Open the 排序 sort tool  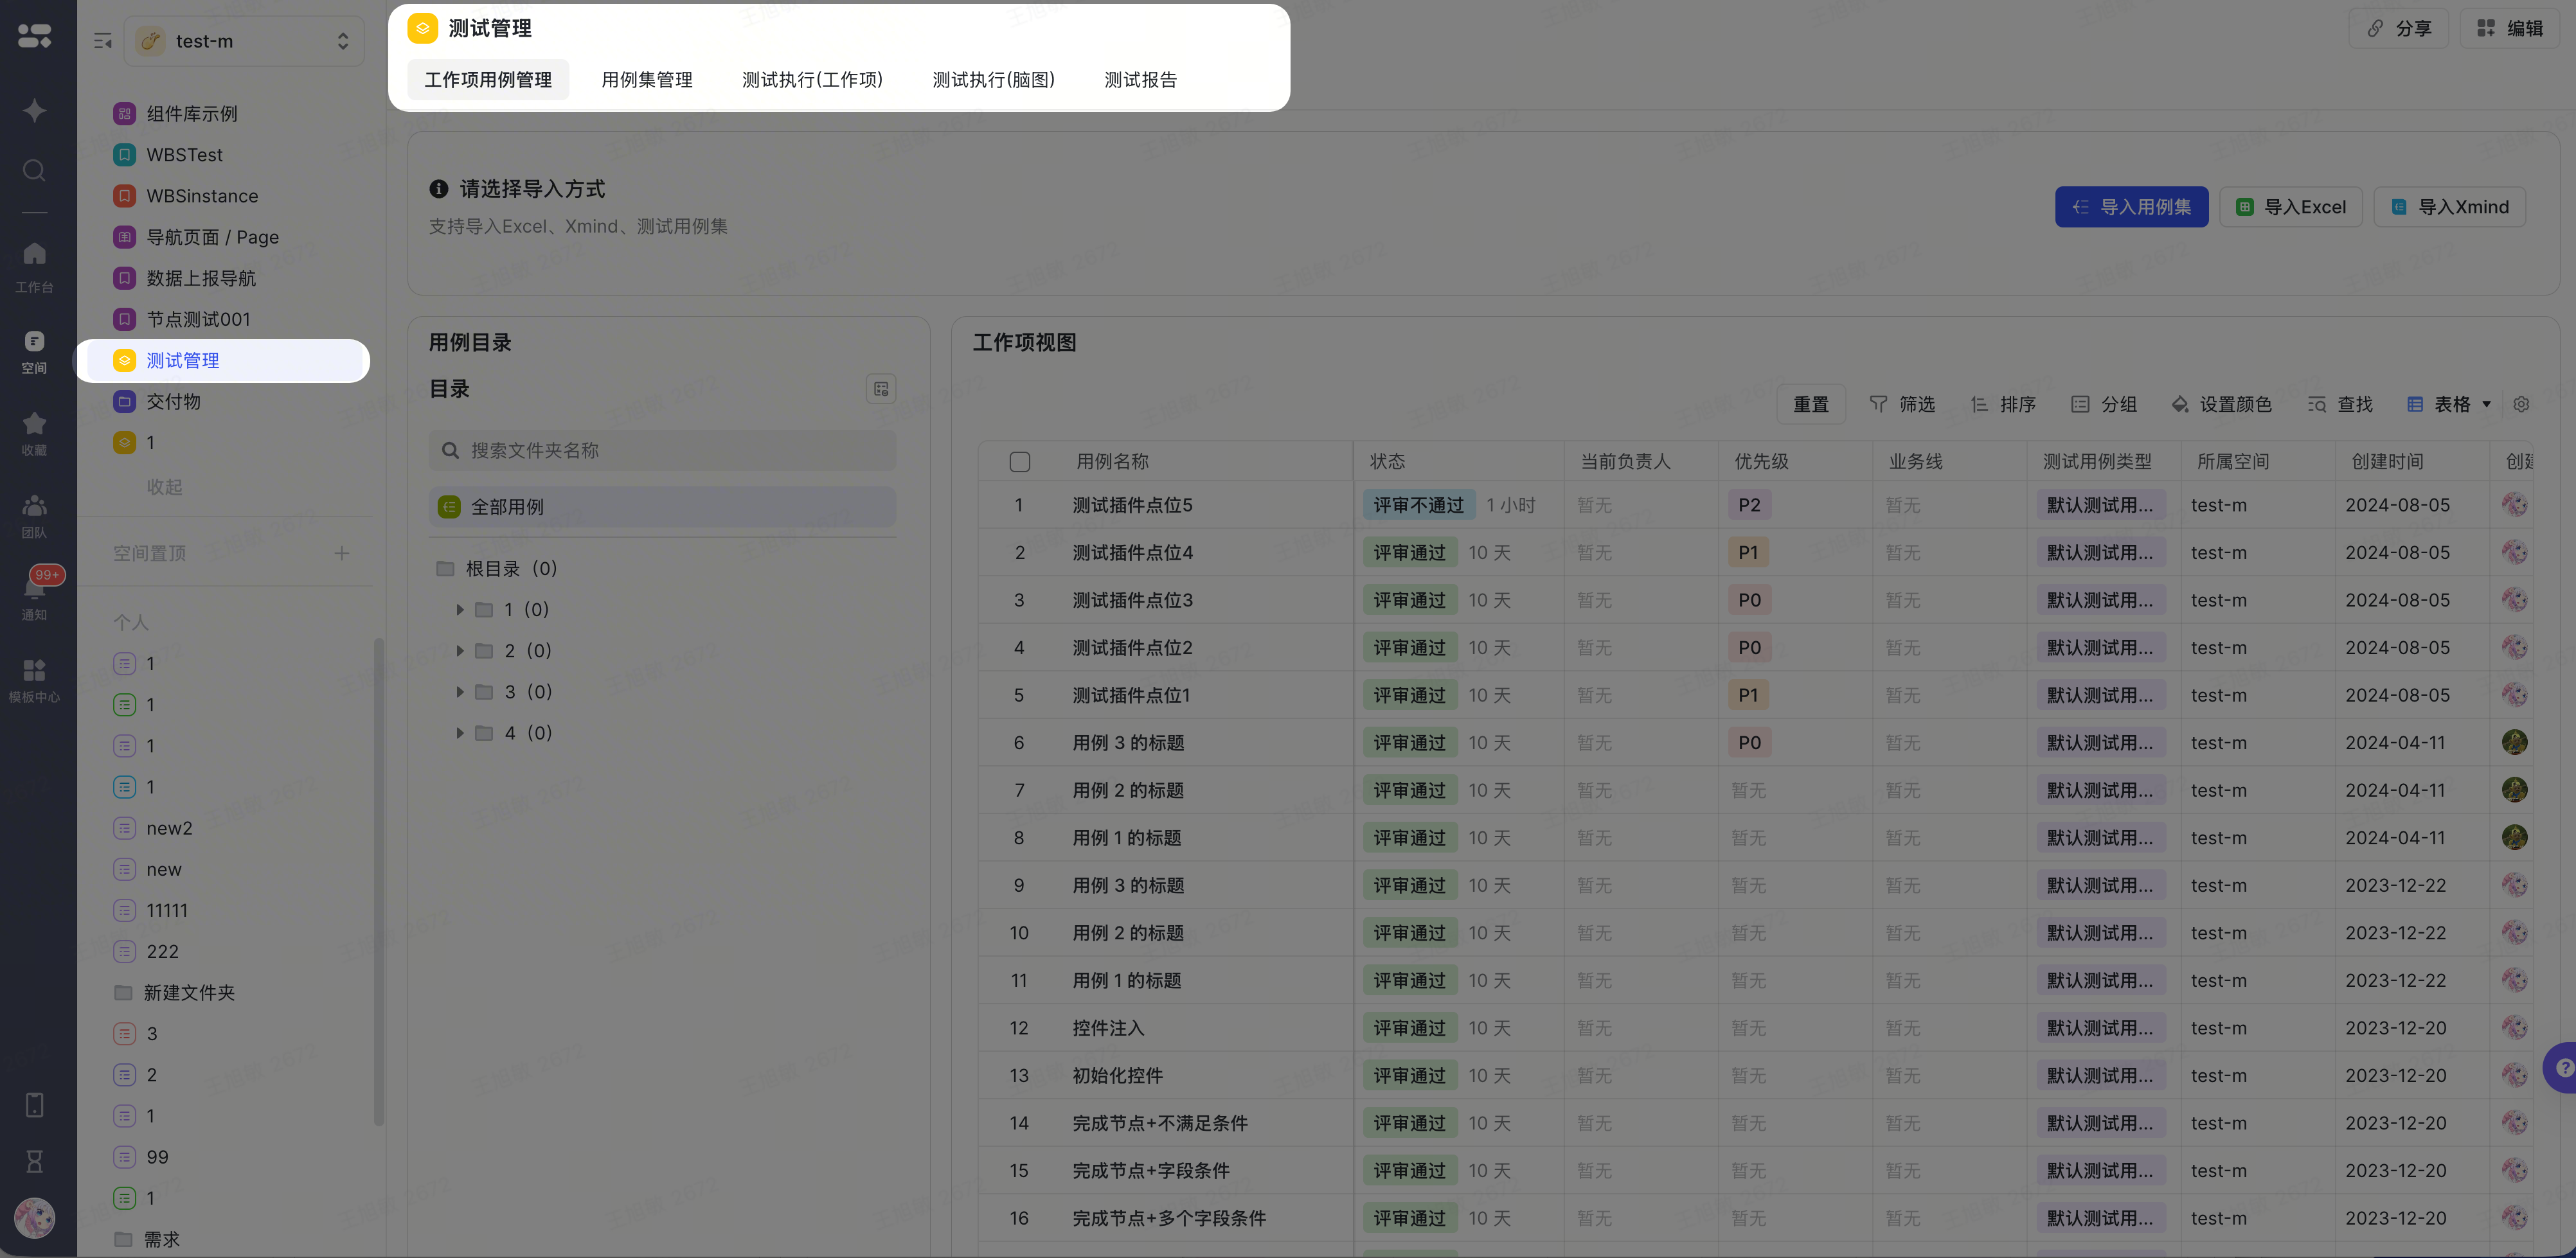[x=2002, y=404]
